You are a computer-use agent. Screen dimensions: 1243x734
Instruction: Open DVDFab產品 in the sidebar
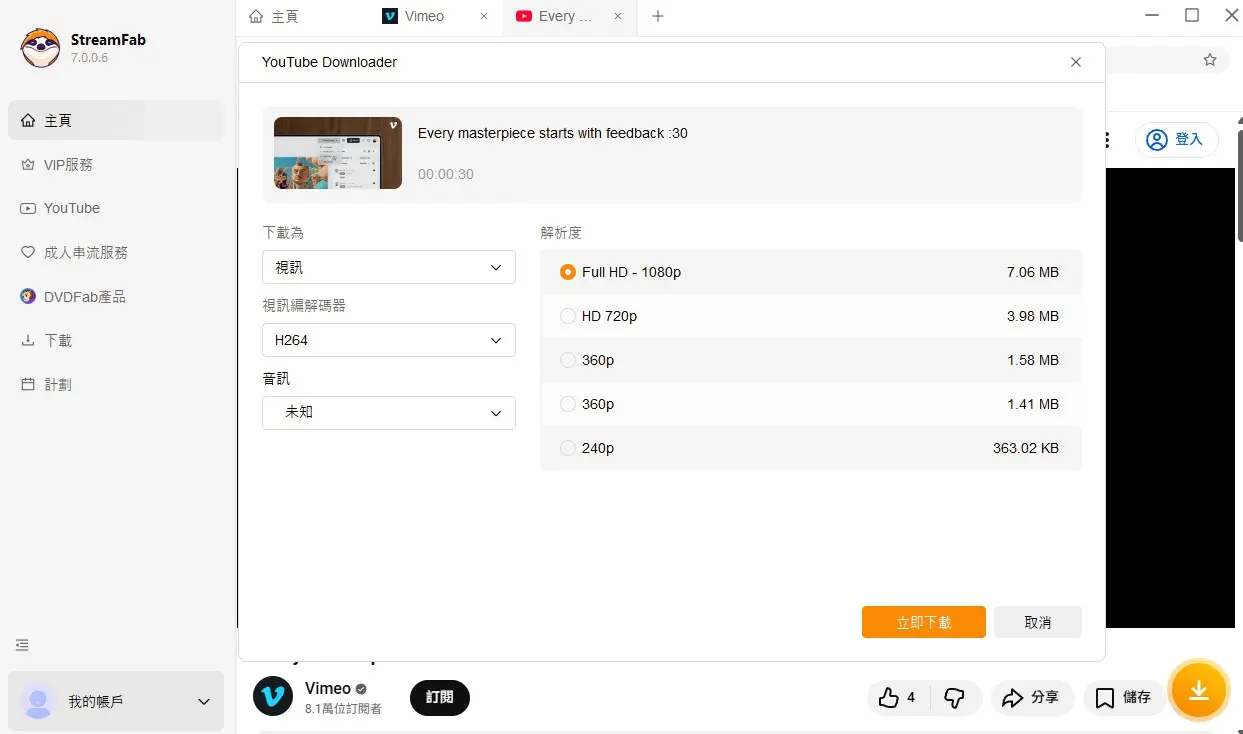tap(116, 296)
